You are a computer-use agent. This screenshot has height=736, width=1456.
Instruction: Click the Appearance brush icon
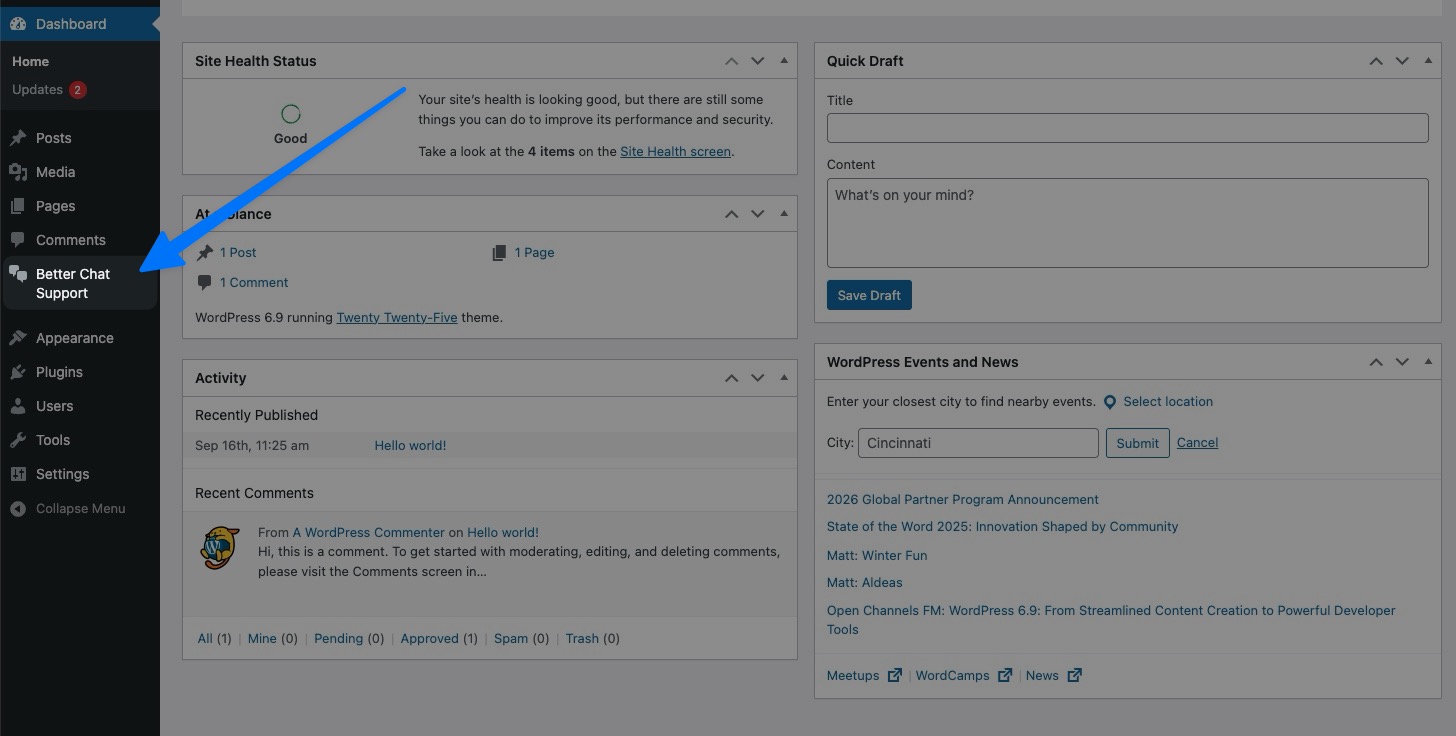(18, 338)
